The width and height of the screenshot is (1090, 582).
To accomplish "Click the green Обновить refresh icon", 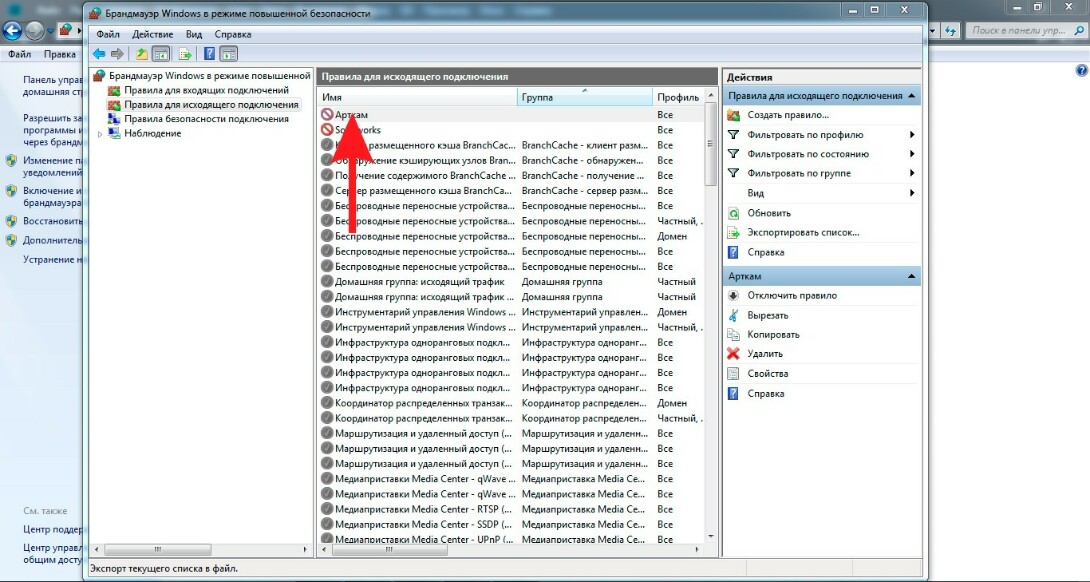I will 733,213.
